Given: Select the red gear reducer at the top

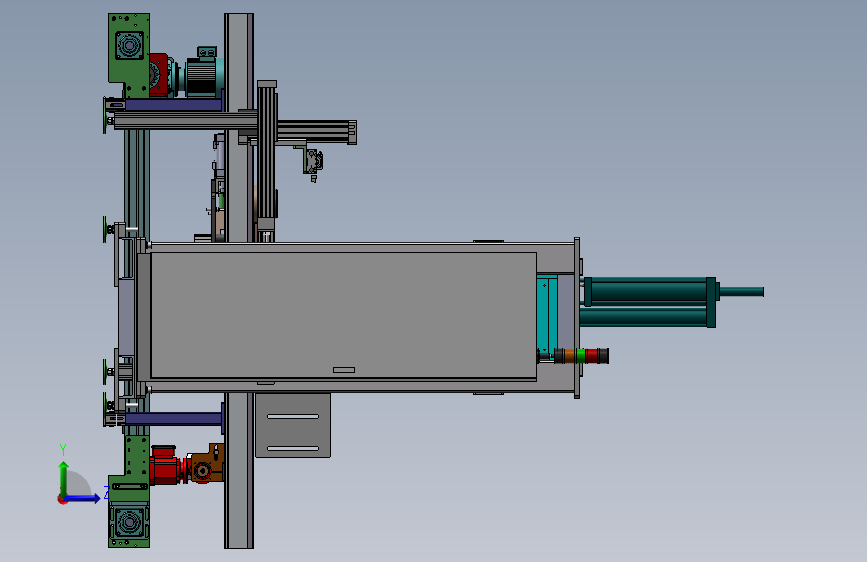Looking at the screenshot, I should (x=159, y=75).
